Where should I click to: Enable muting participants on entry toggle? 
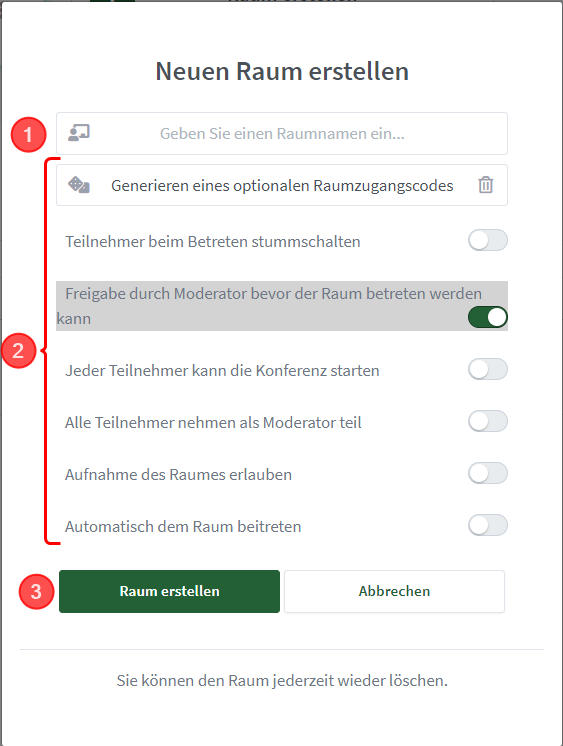(487, 240)
